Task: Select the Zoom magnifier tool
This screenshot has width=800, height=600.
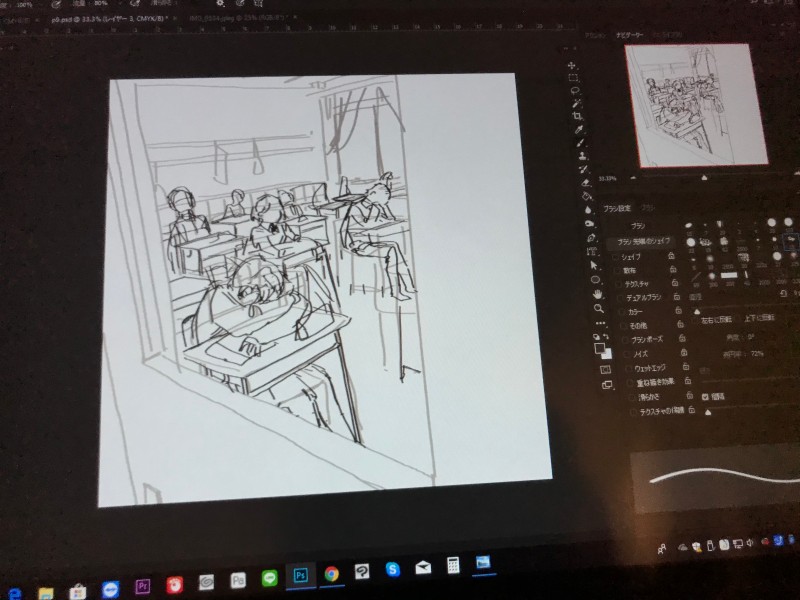Action: coord(598,309)
